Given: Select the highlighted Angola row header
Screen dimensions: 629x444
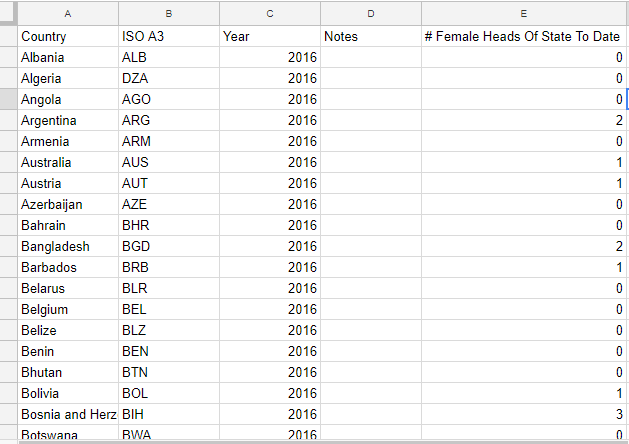Looking at the screenshot, I should tap(8, 99).
